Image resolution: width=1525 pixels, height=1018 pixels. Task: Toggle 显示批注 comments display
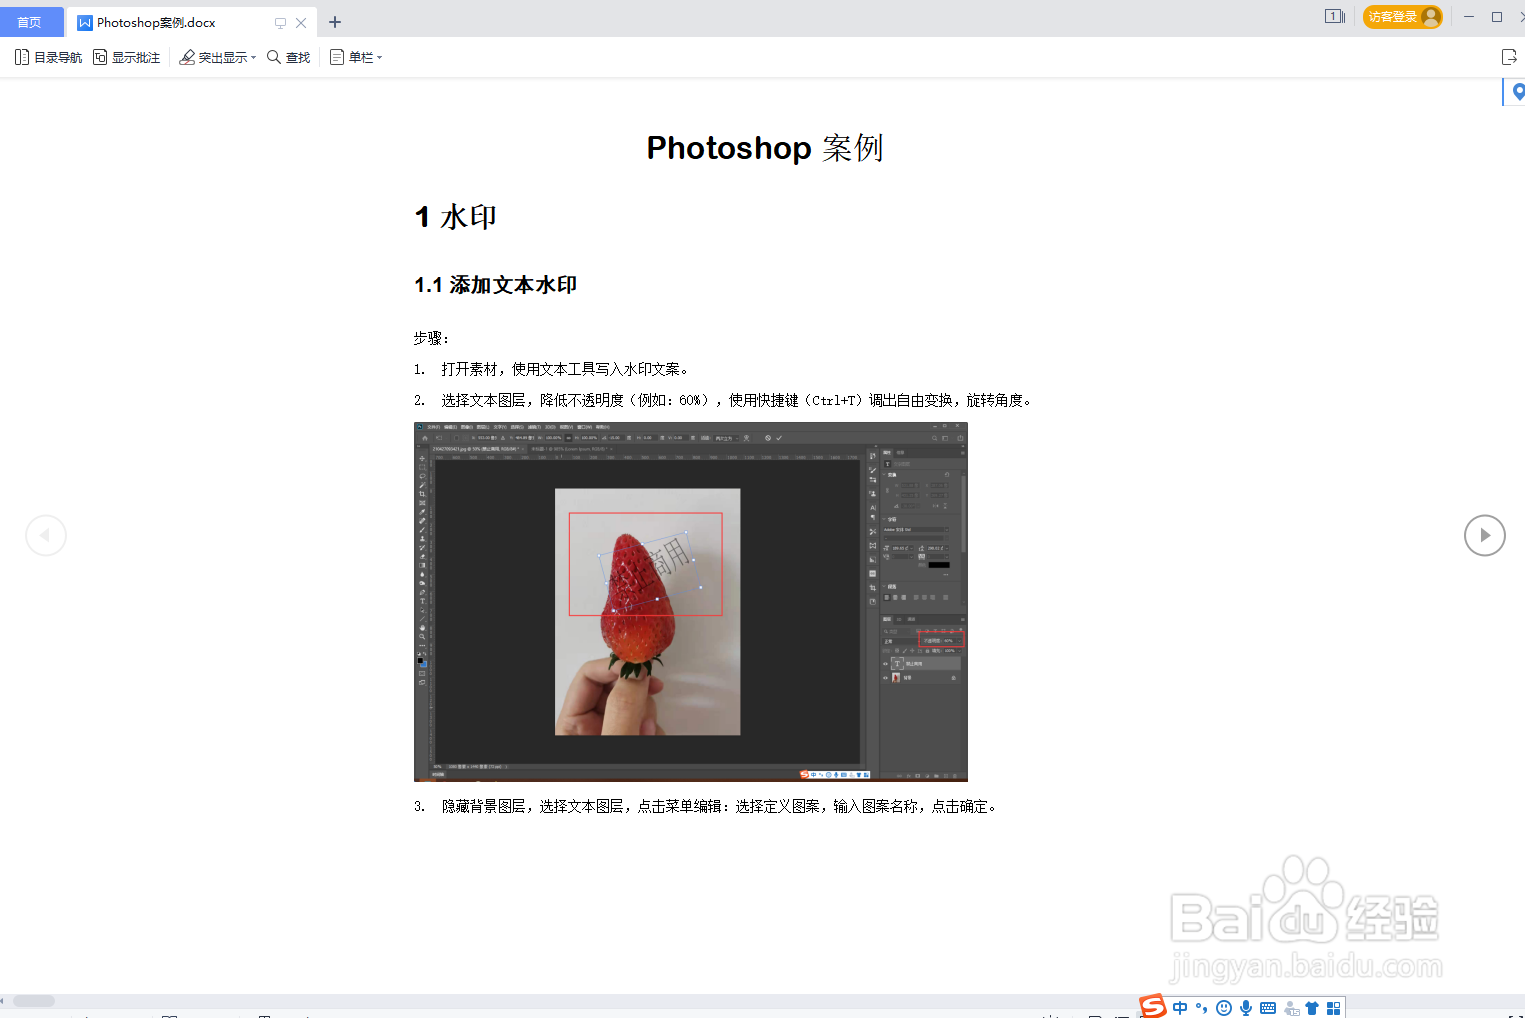coord(126,57)
